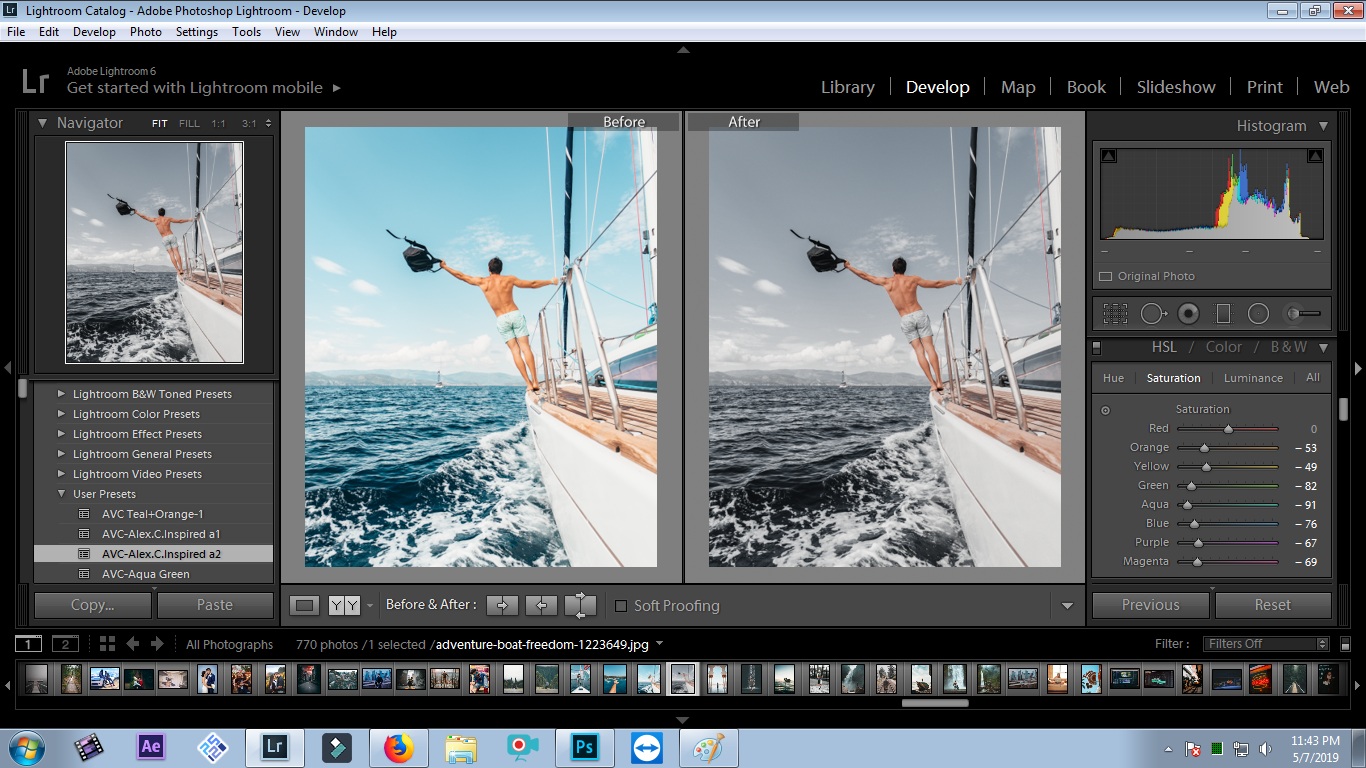Viewport: 1366px width, 768px height.
Task: Expand Lightroom Color Presets folder
Action: (62, 414)
